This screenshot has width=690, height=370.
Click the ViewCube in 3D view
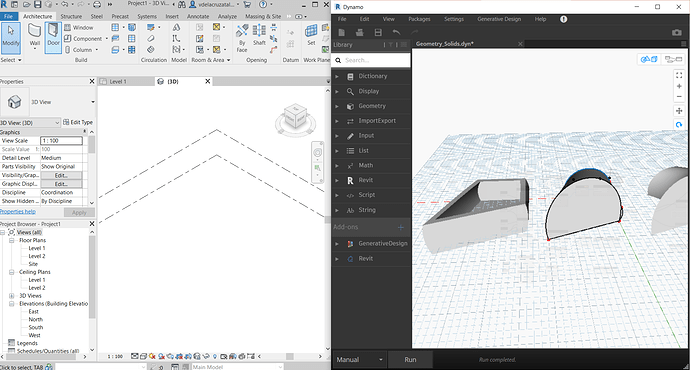tap(296, 118)
